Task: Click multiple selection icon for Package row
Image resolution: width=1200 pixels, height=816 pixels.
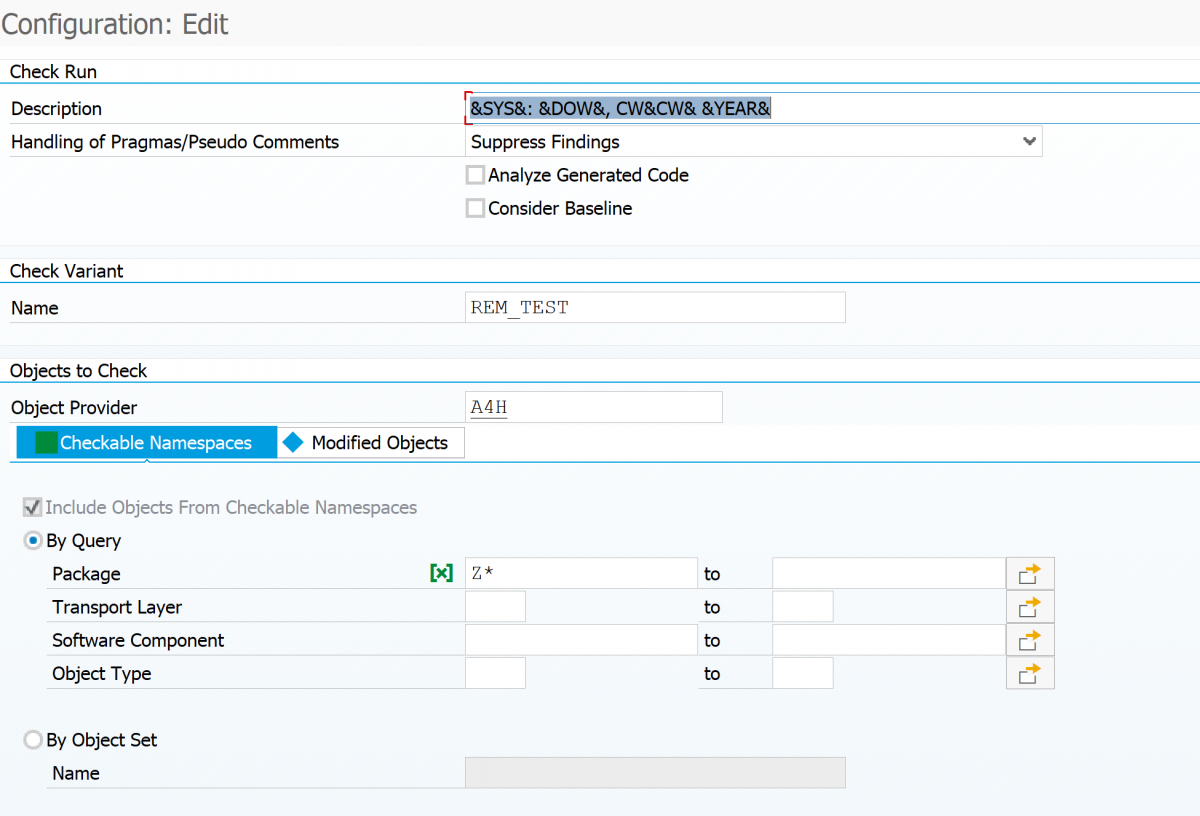Action: click(x=1030, y=574)
